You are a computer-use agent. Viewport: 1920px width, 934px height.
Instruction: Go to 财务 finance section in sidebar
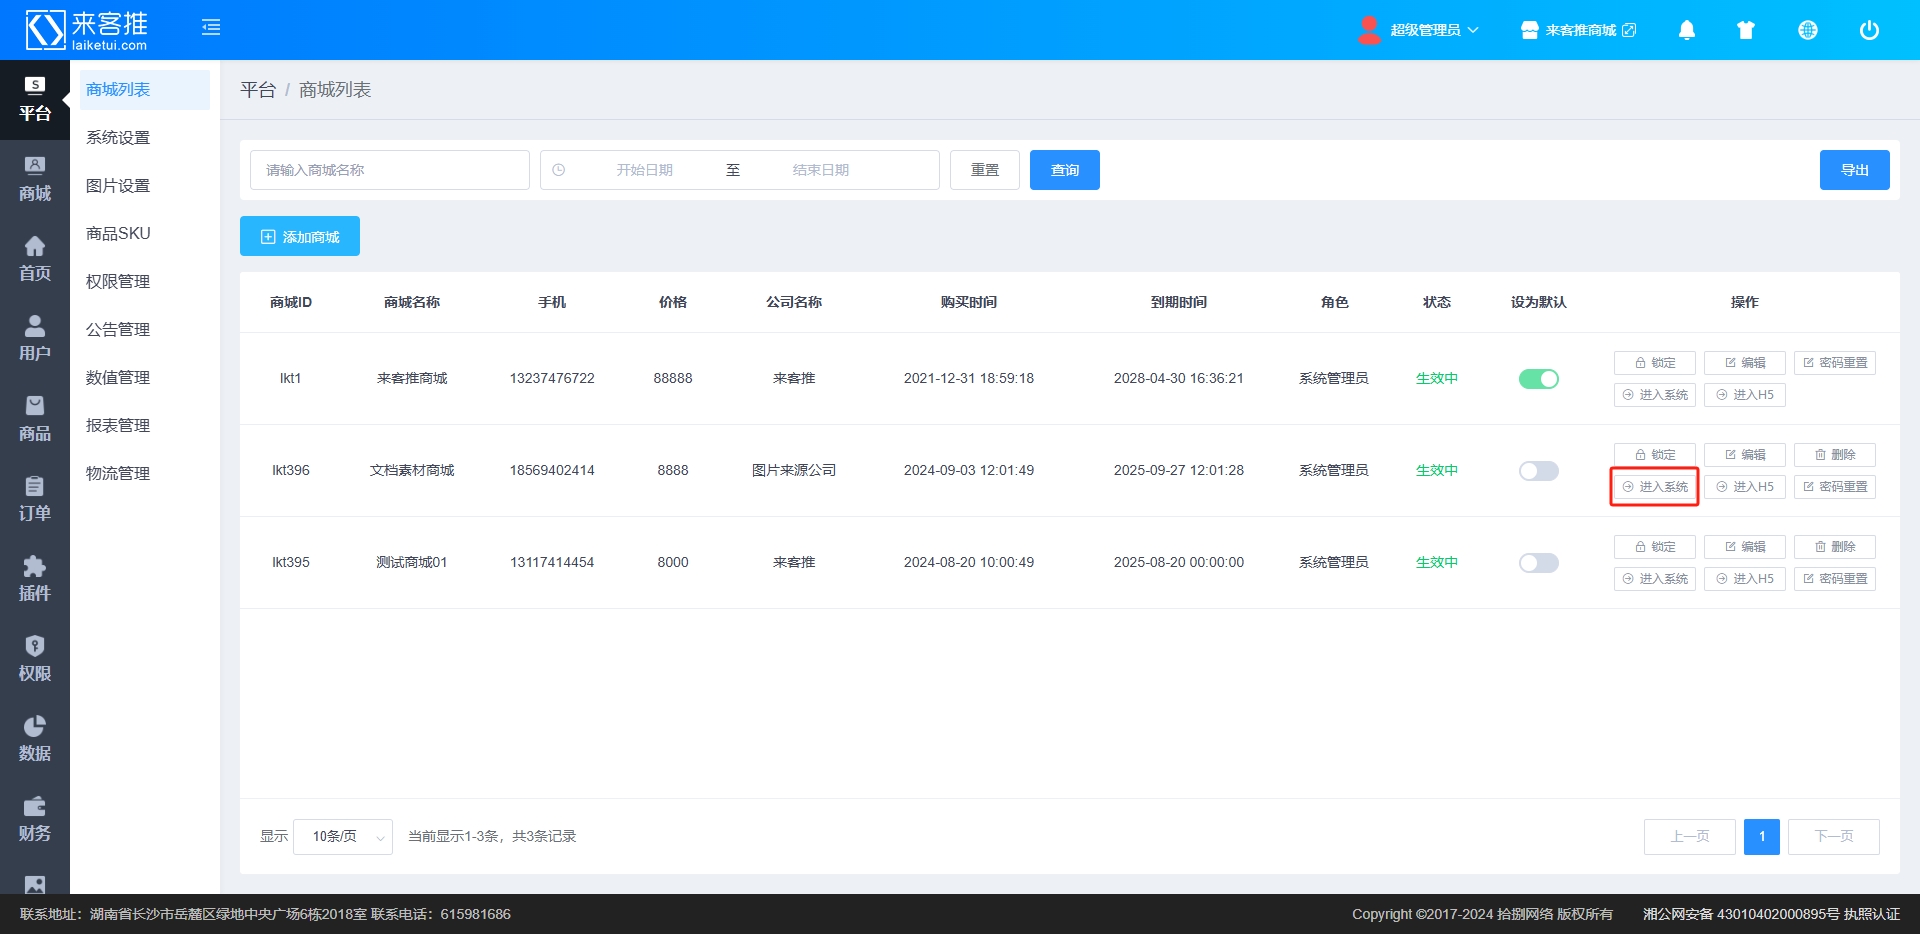pos(34,819)
